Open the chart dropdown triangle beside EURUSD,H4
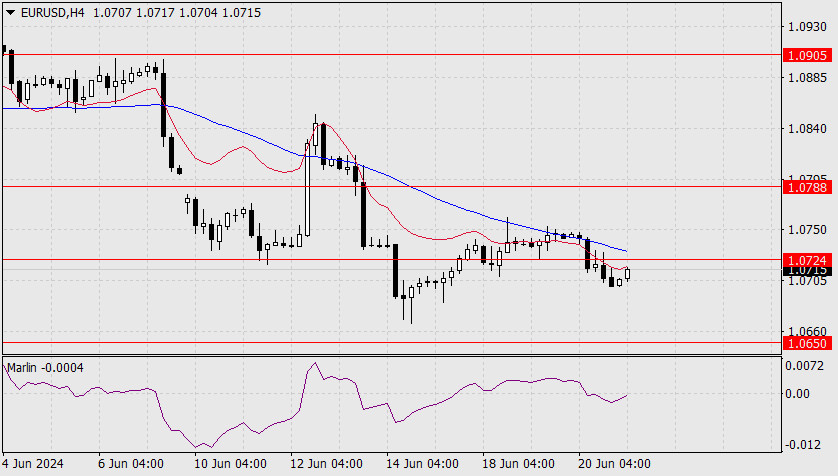The width and height of the screenshot is (838, 476). pos(11,12)
